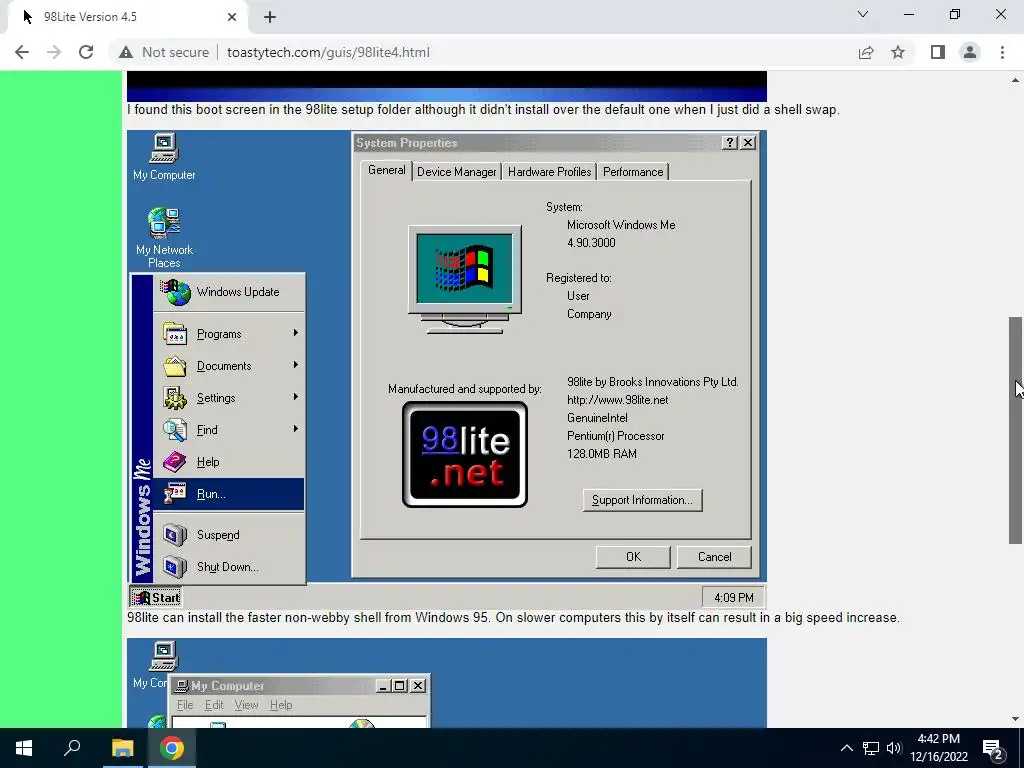Click the Windows Me Start button
The width and height of the screenshot is (1024, 768).
point(156,598)
